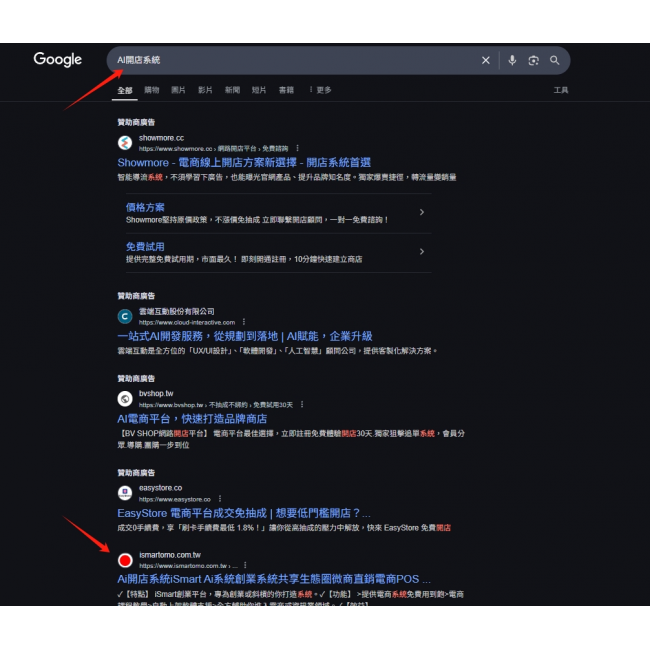Viewport: 650px width, 650px height.
Task: Switch to the 圖片 results tab
Action: click(x=178, y=90)
